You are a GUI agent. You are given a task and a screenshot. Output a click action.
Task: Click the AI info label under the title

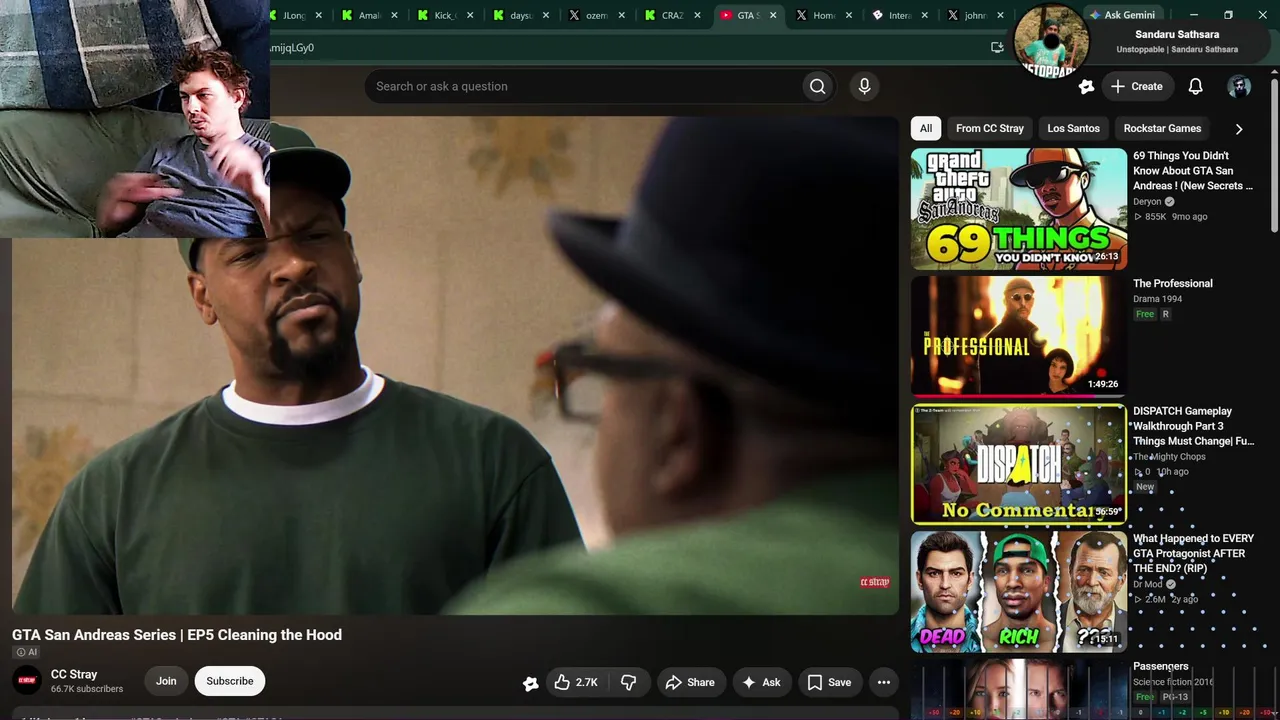click(27, 652)
